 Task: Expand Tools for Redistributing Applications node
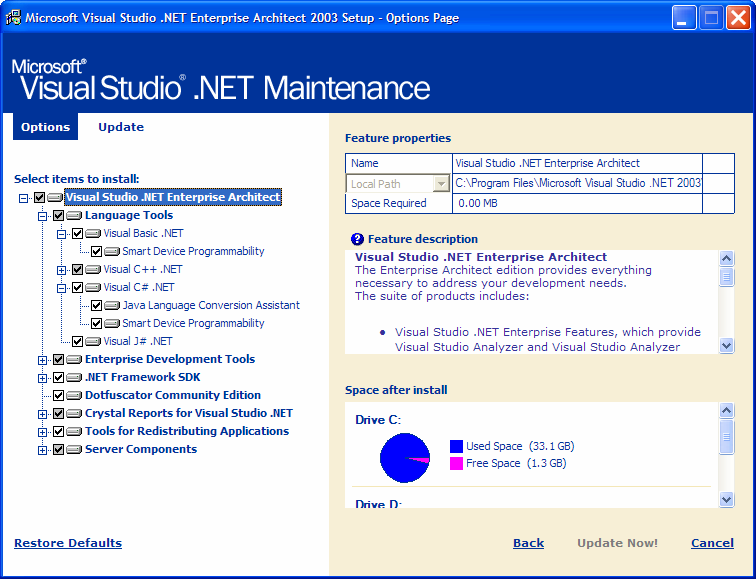tap(42, 432)
